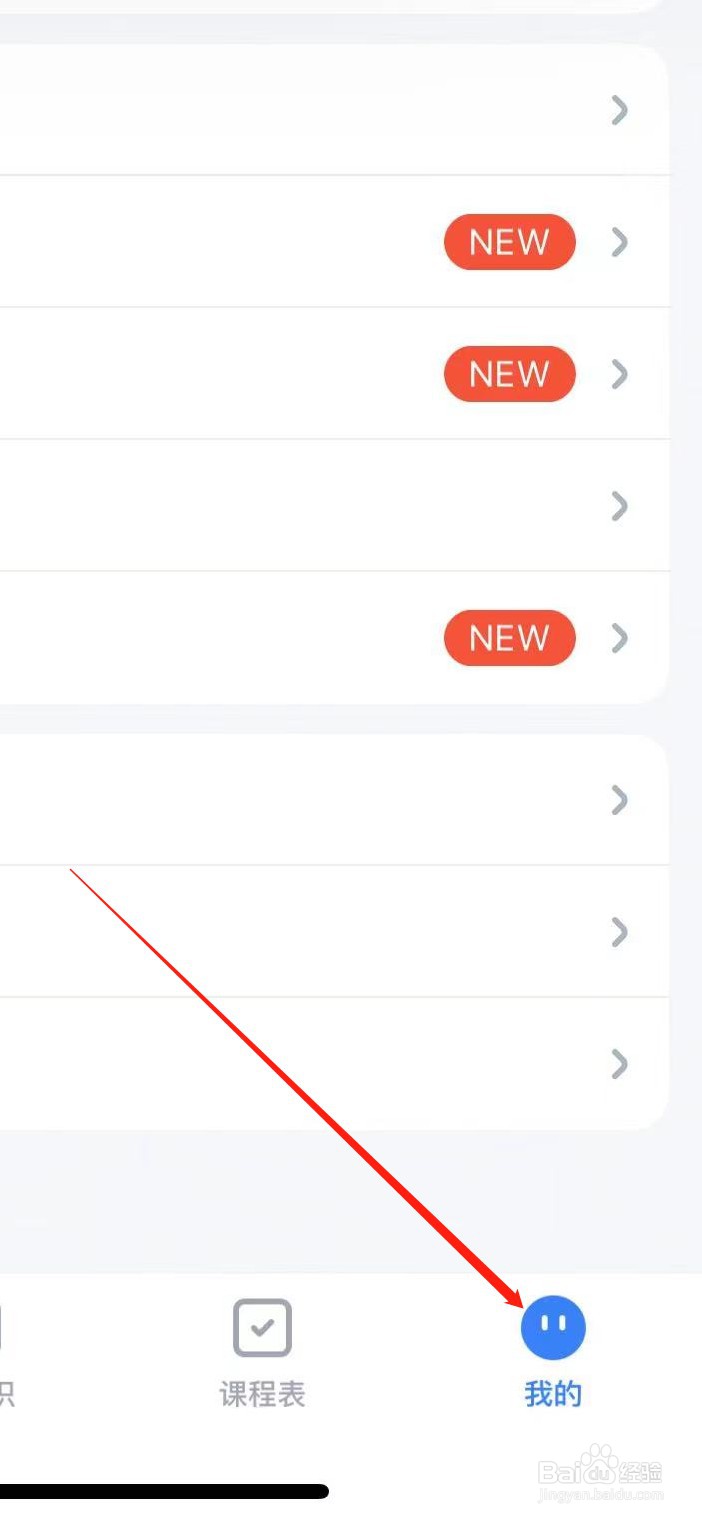Tap chevron in row between second and third NEW
Image resolution: width=702 pixels, height=1519 pixels.
[620, 506]
